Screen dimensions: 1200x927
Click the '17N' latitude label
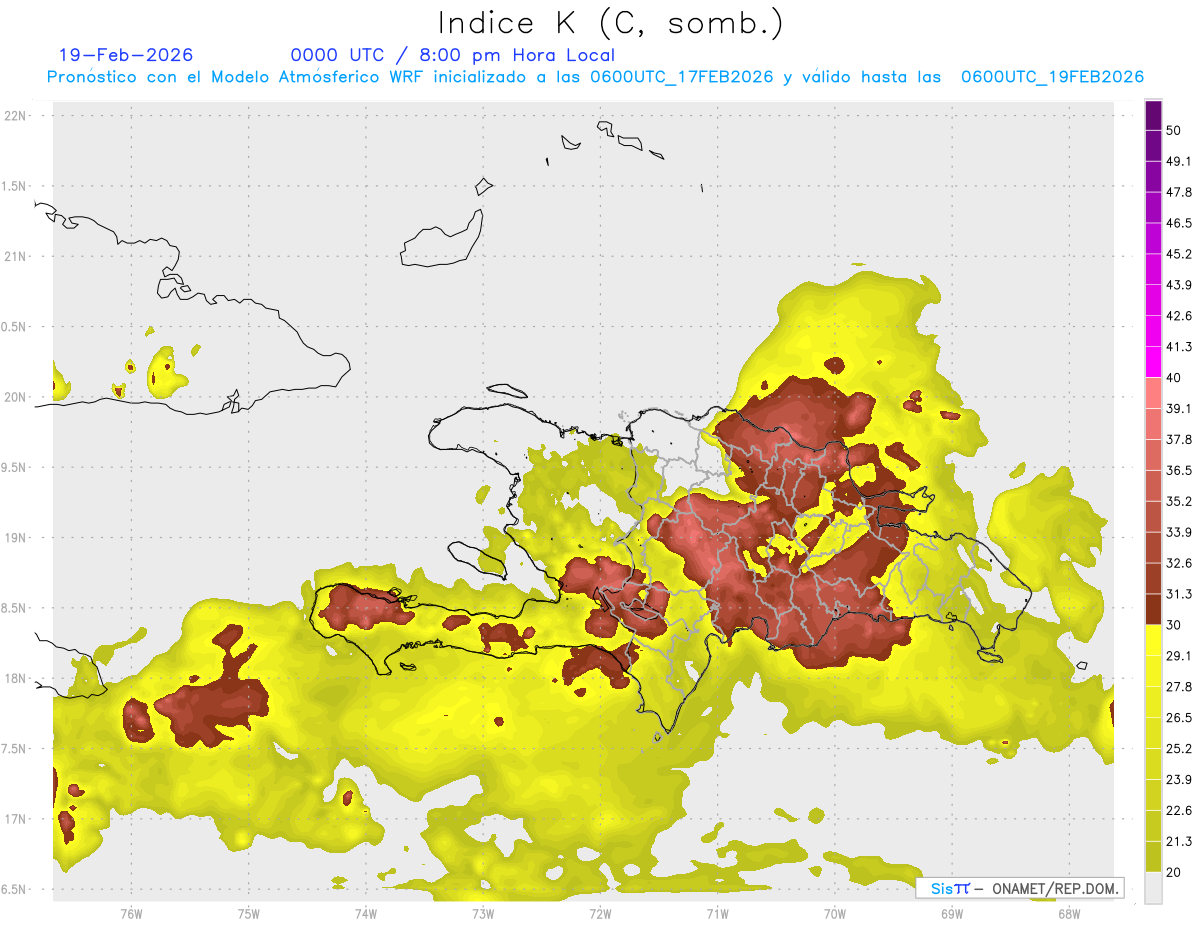15,819
